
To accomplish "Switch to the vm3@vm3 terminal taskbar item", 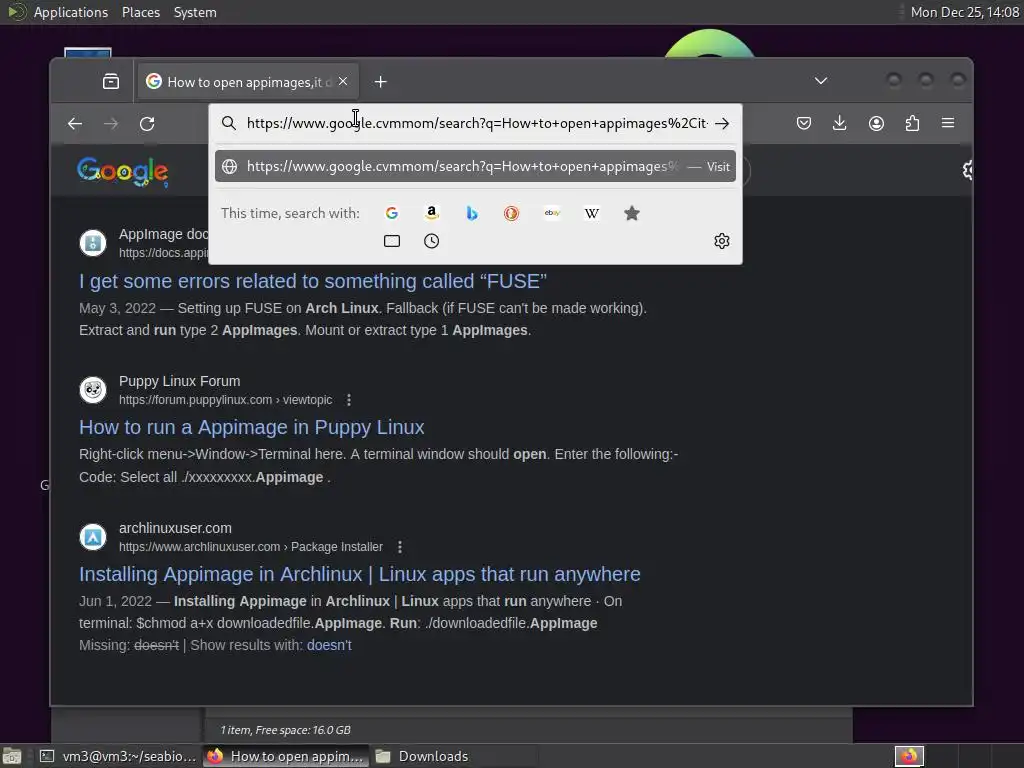I will click(x=118, y=756).
